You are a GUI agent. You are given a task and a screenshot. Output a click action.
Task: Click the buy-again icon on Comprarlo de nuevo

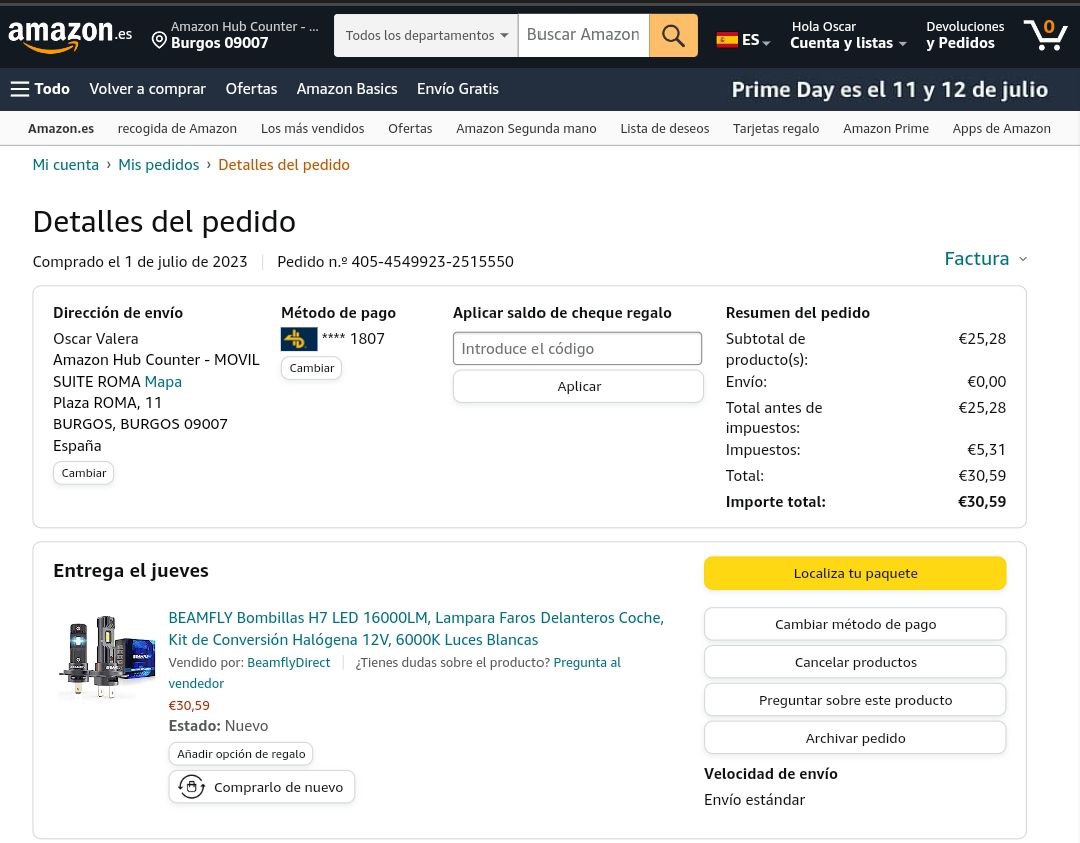pyautogui.click(x=191, y=787)
